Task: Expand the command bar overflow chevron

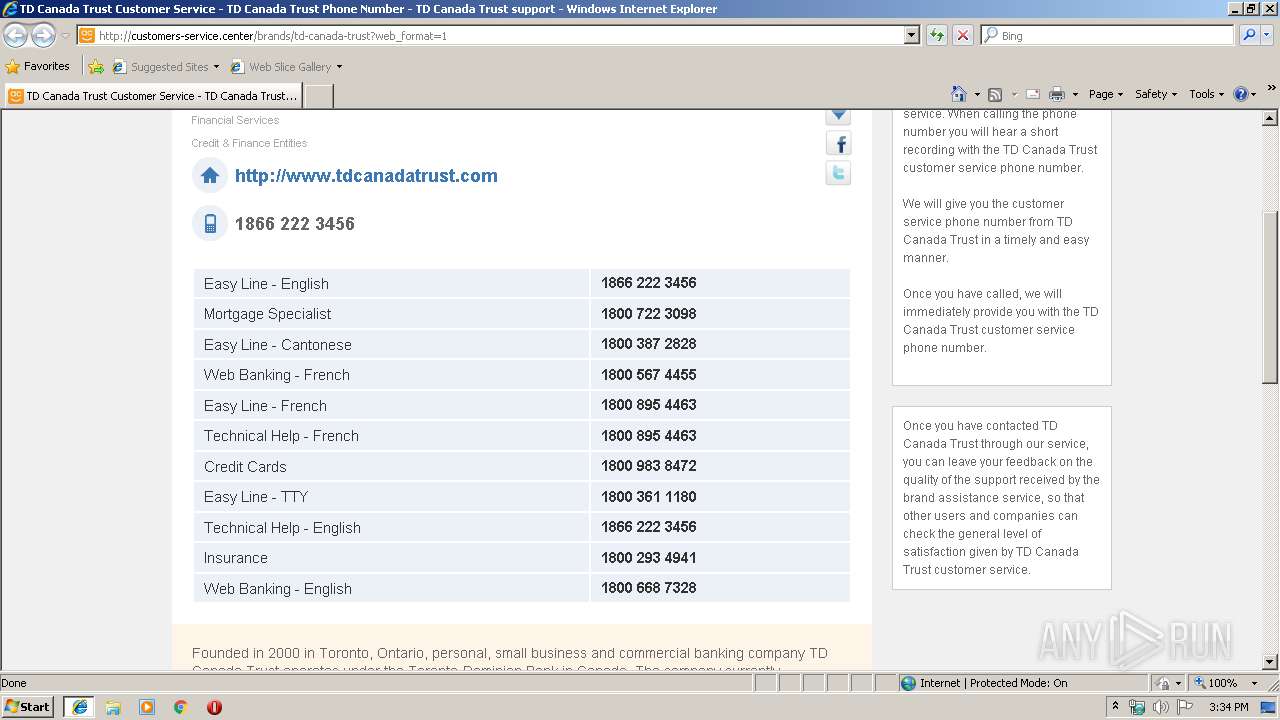Action: click(1271, 89)
